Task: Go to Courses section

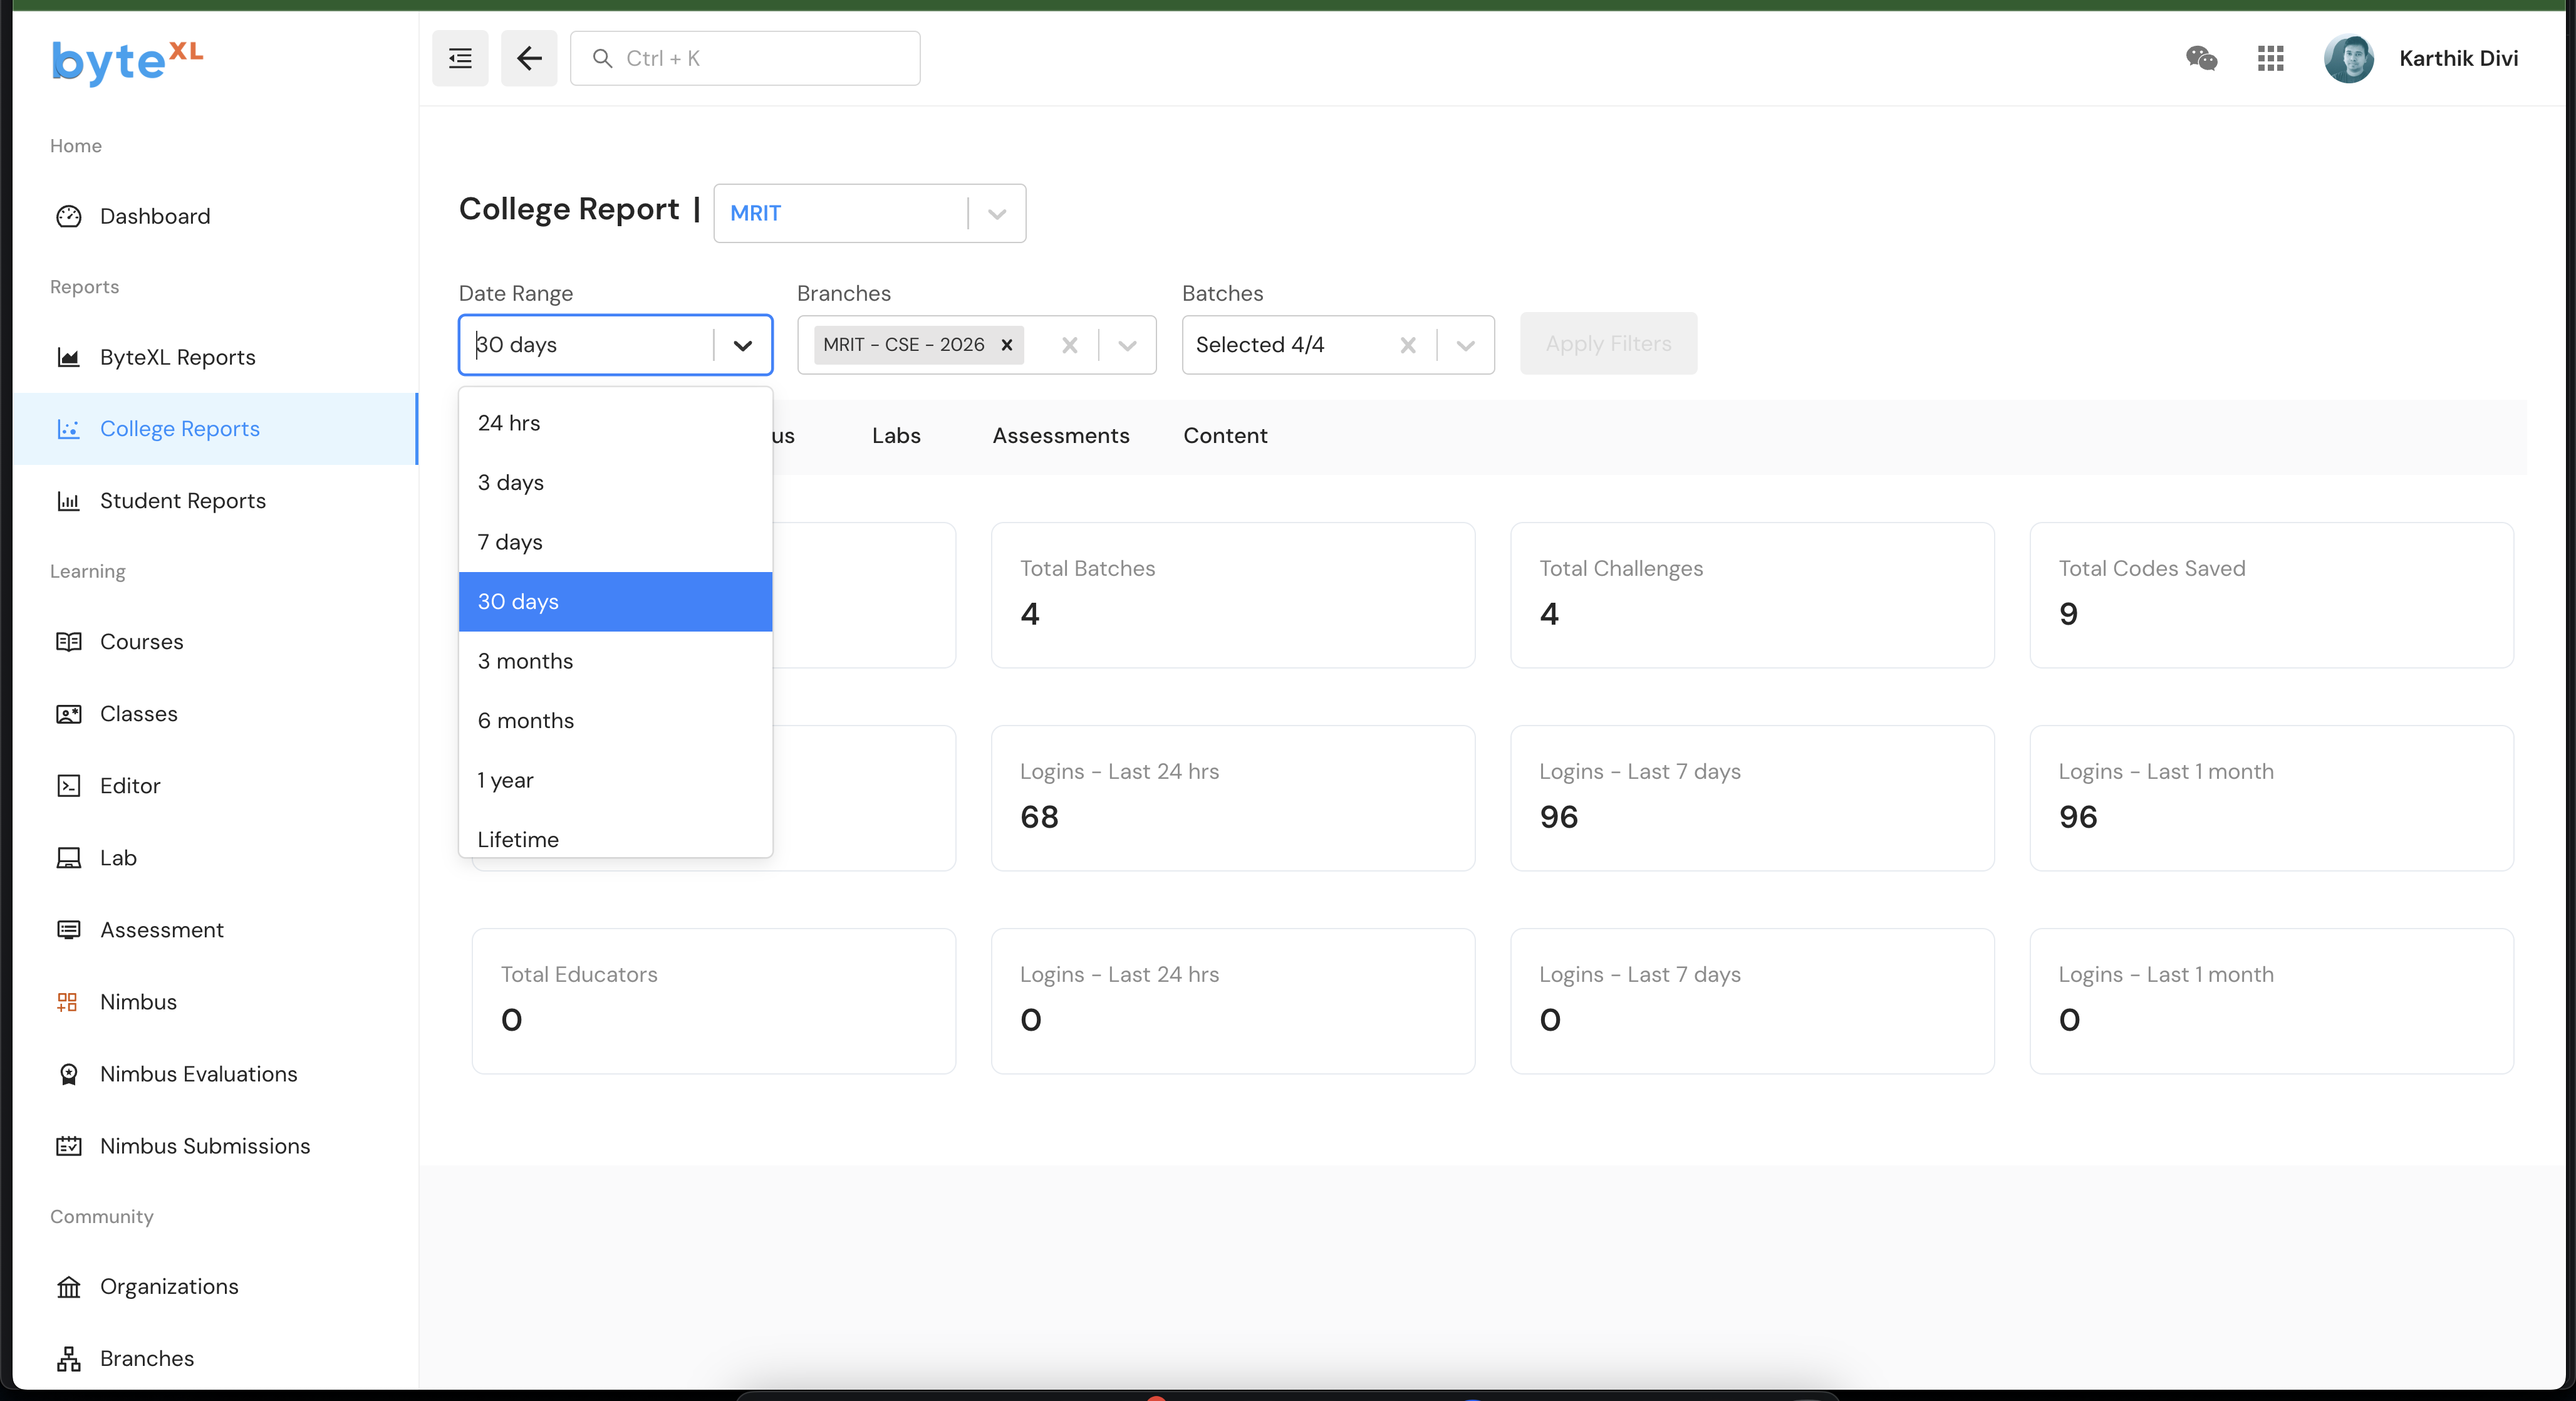Action: pos(216,642)
